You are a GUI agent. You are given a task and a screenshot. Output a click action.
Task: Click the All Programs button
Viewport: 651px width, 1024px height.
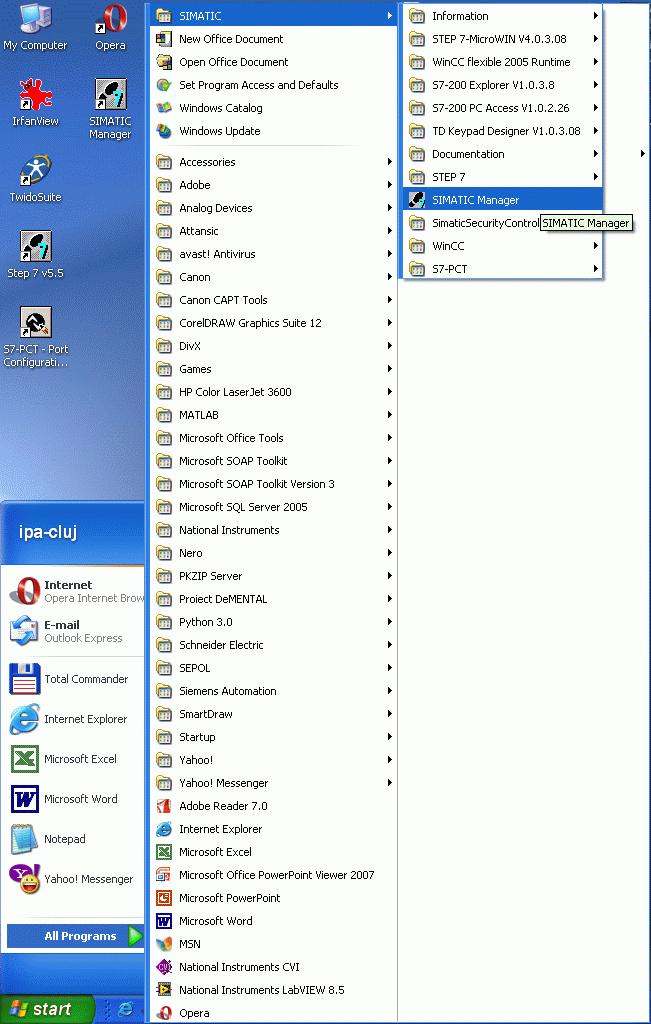[x=74, y=936]
